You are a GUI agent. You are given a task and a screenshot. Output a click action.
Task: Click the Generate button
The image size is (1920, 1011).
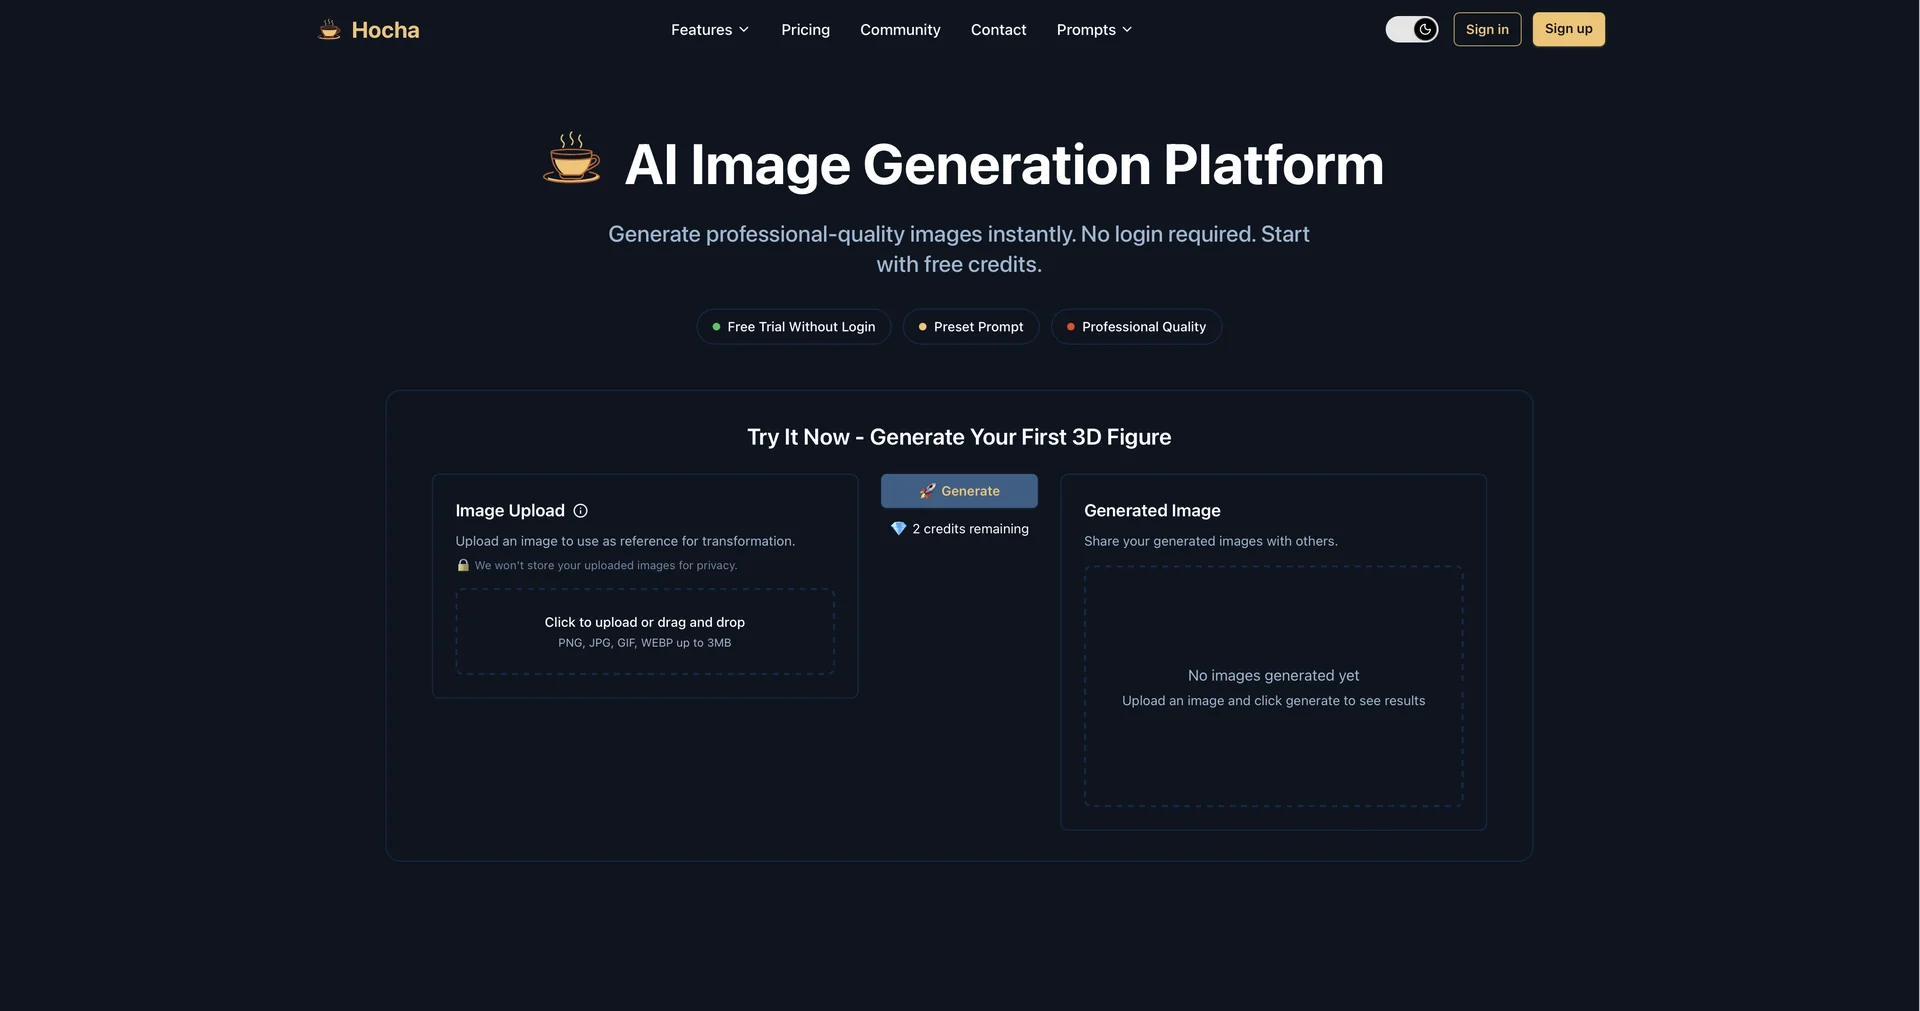pyautogui.click(x=959, y=491)
